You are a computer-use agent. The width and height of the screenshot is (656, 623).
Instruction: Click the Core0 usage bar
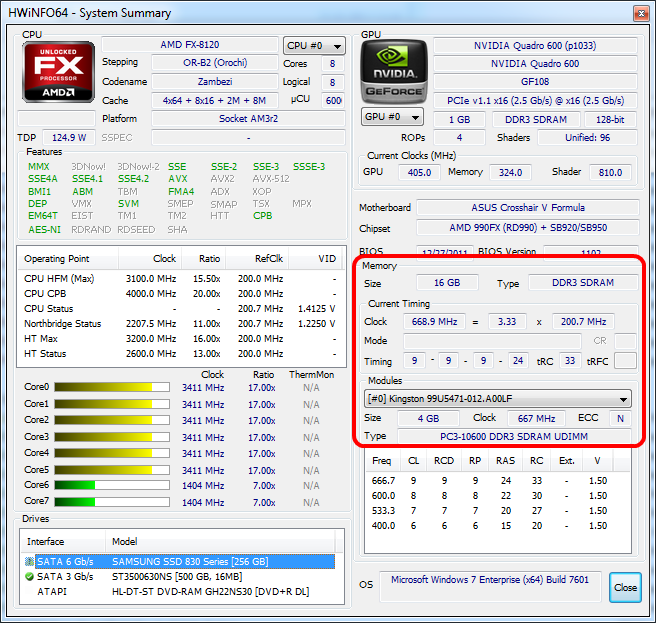point(118,387)
